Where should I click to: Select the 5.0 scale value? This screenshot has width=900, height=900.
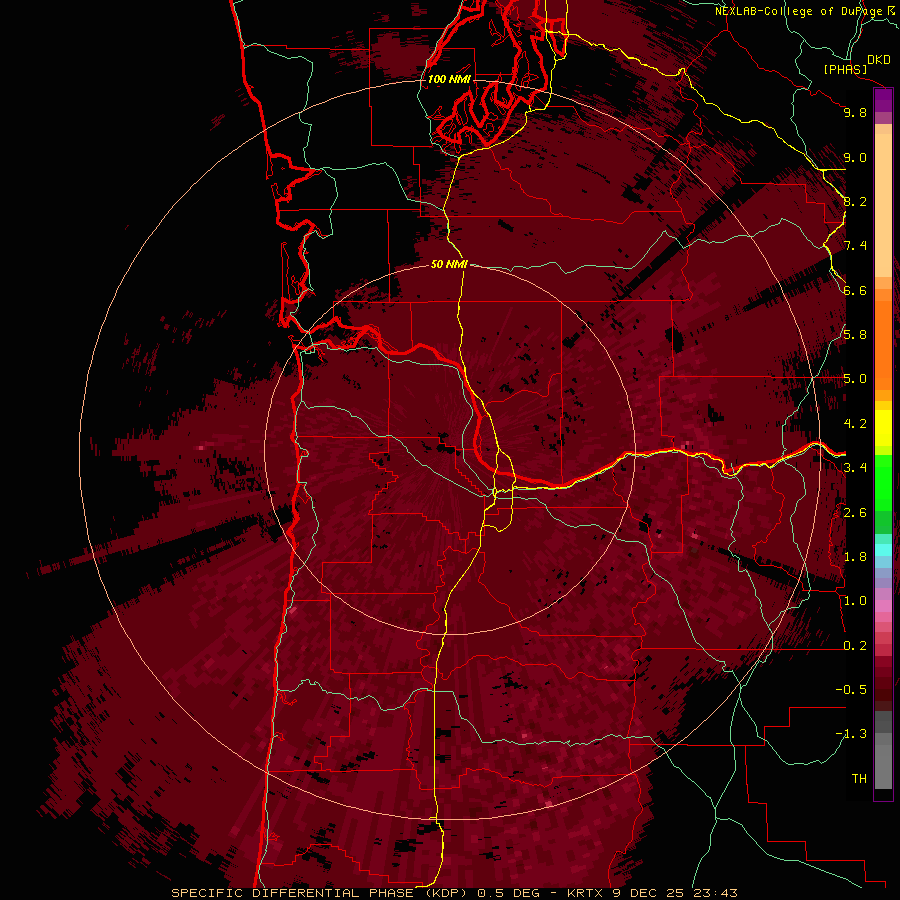click(855, 379)
